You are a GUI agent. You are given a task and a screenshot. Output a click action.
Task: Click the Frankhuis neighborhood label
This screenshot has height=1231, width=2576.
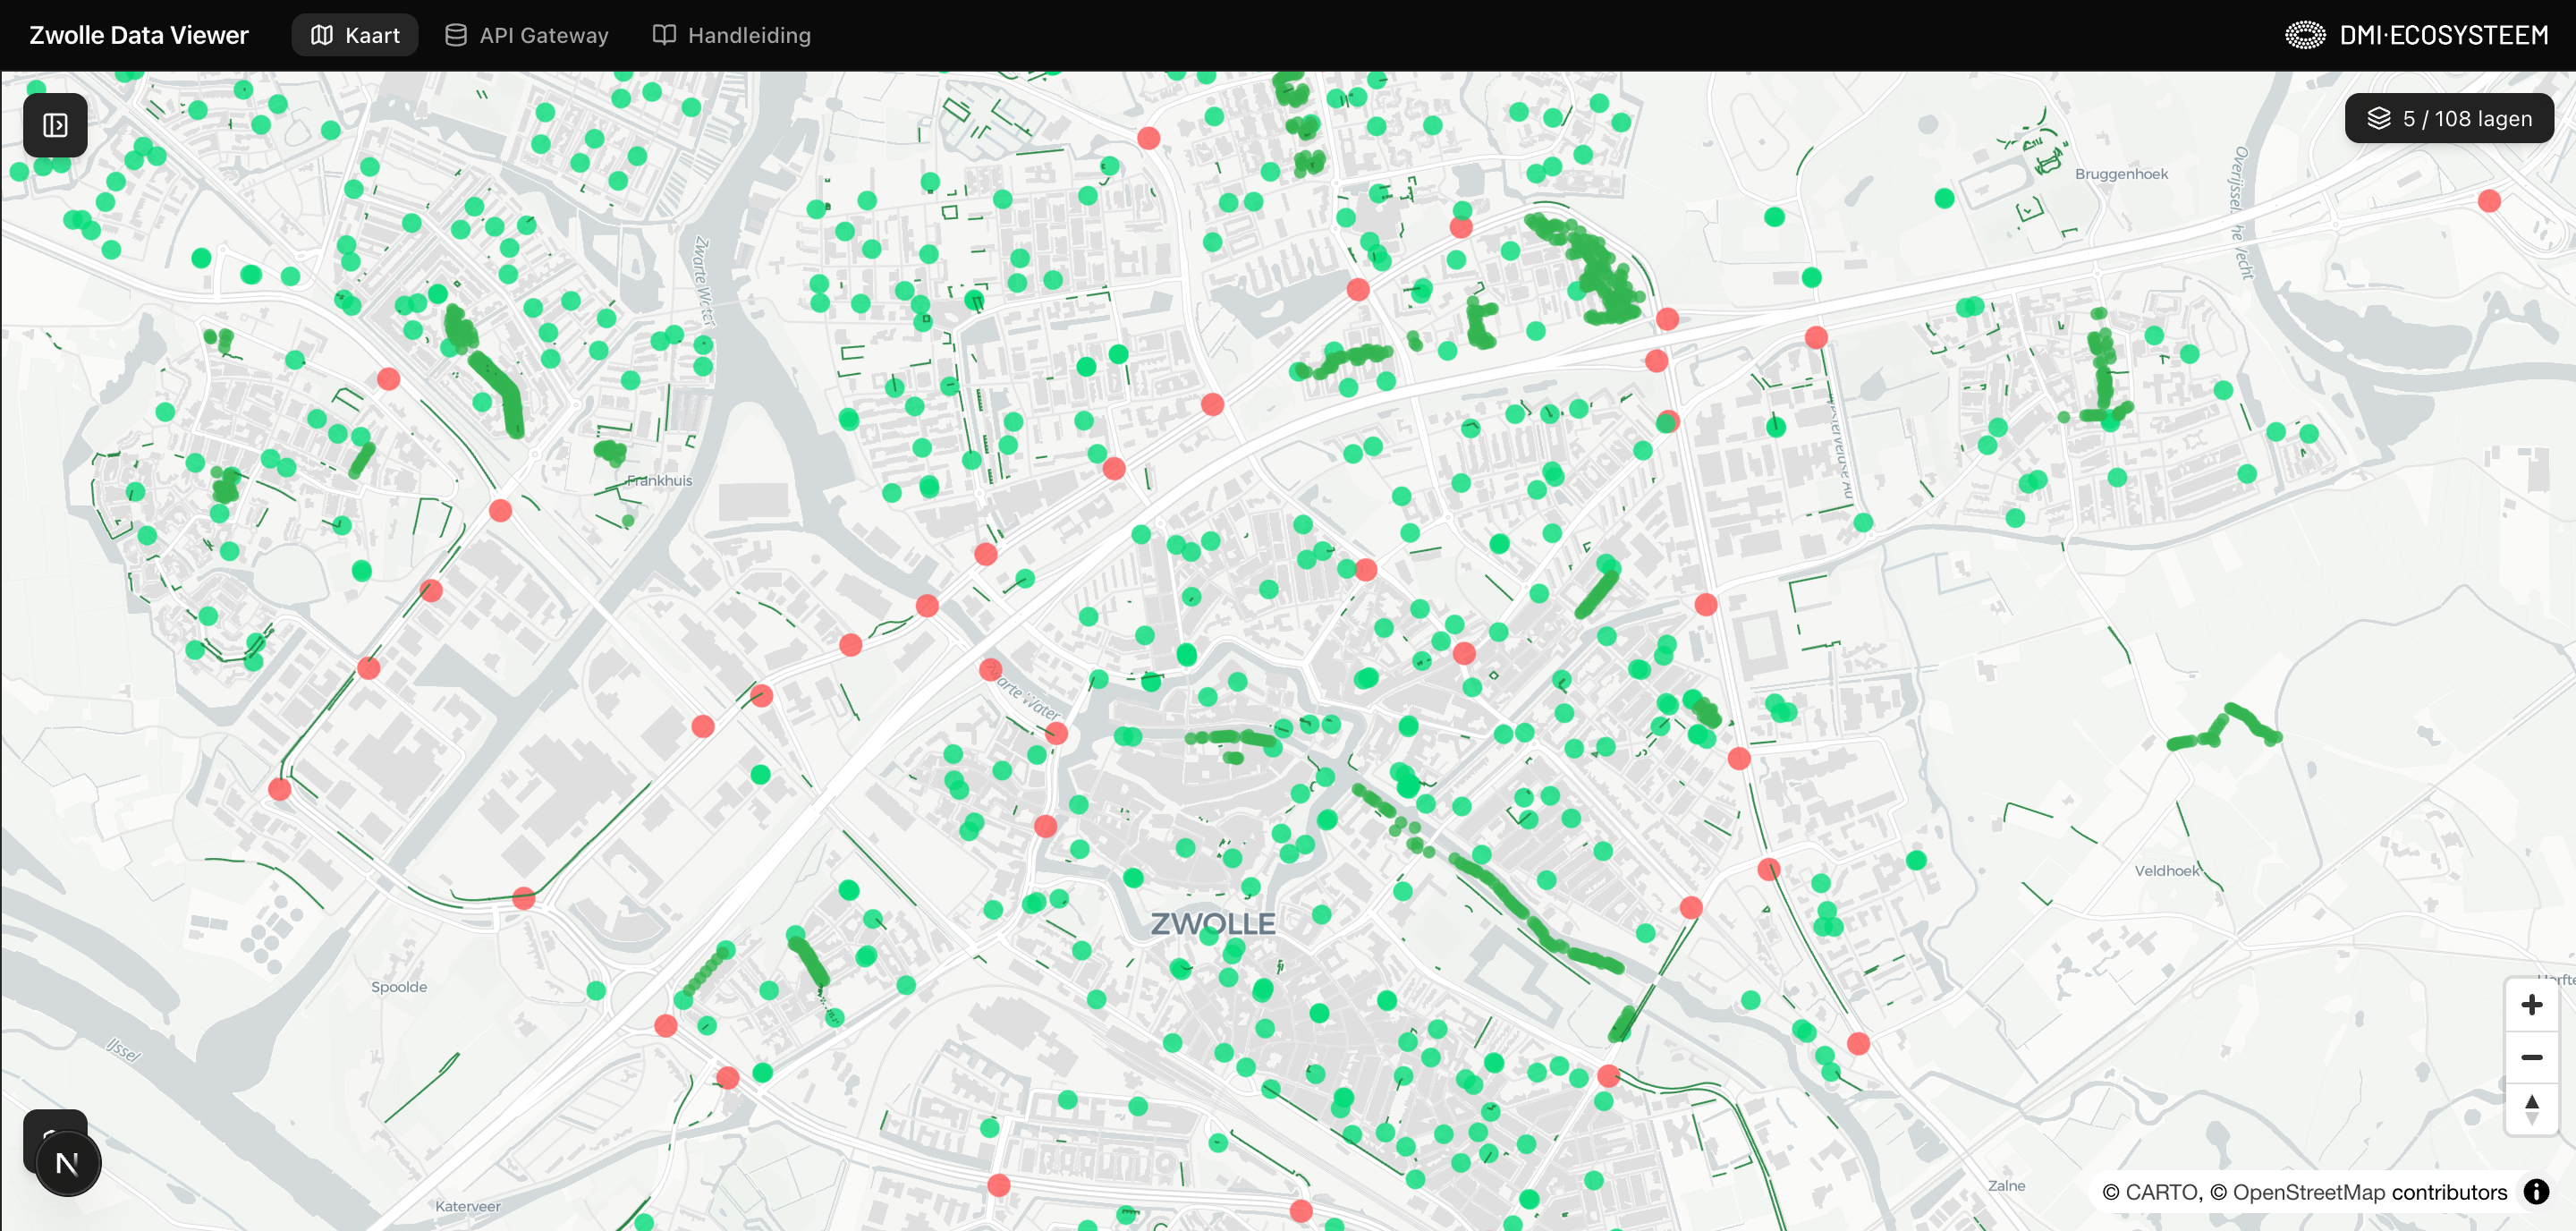pos(659,480)
